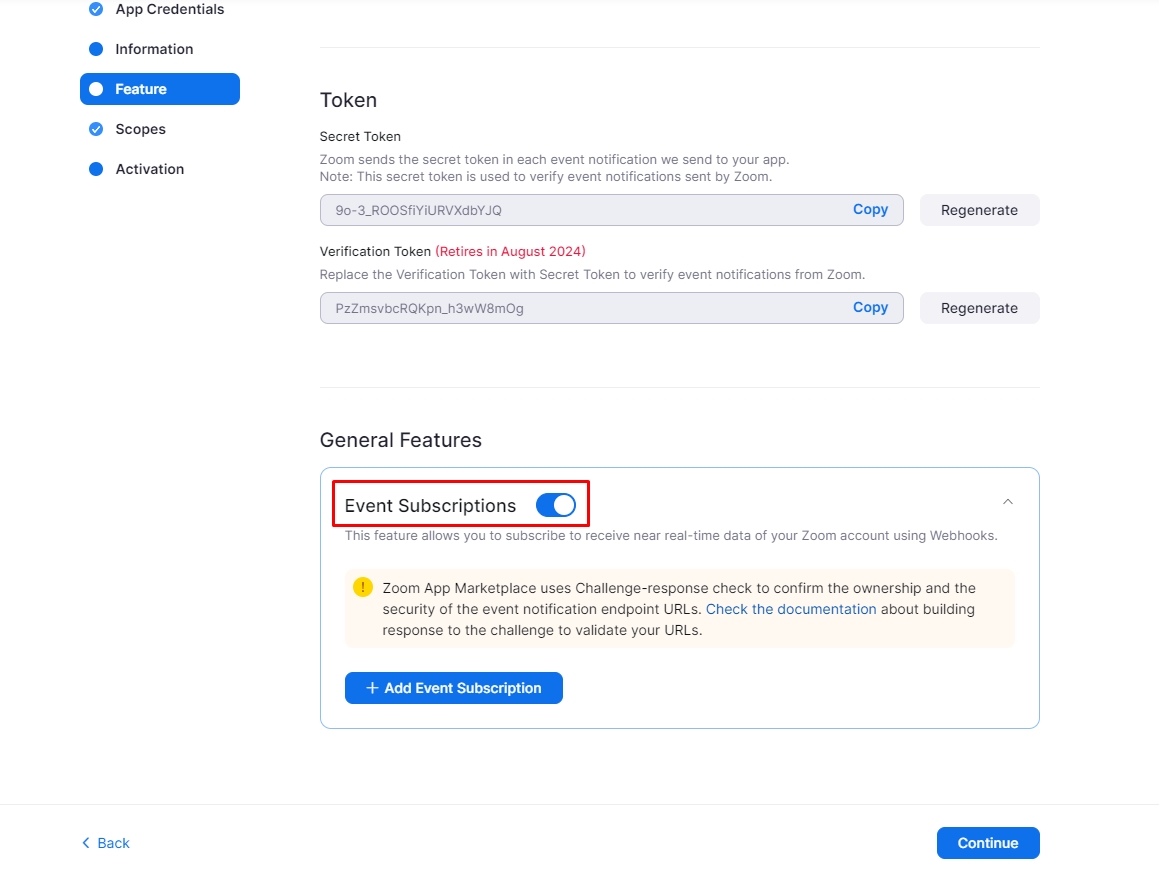Click the App Credentials checkmark icon
The image size is (1159, 878).
(96, 9)
